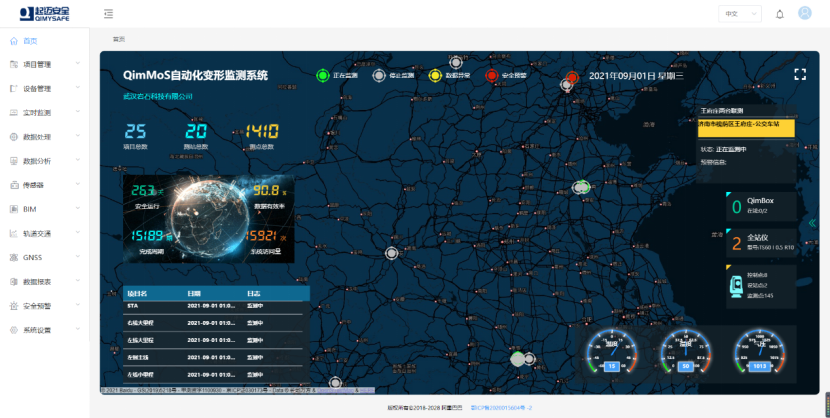The image size is (830, 418).
Task: Click the total station instrument icon
Action: tap(736, 287)
